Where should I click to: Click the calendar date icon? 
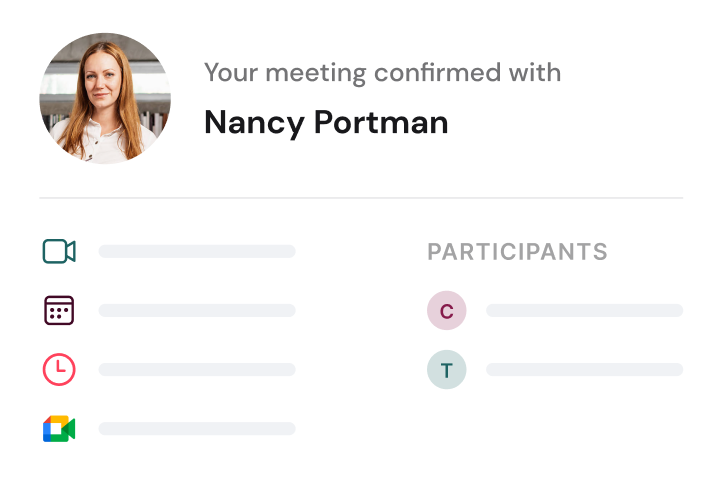[59, 310]
